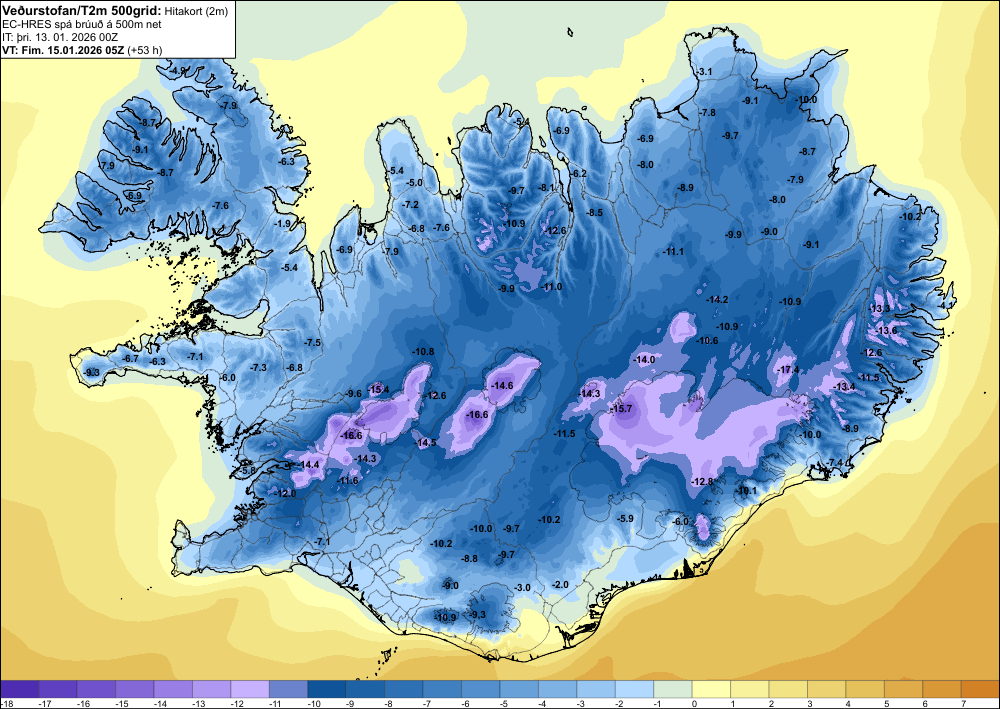Click the '-14.2' temperature reading
This screenshot has height=709, width=1000.
[717, 299]
